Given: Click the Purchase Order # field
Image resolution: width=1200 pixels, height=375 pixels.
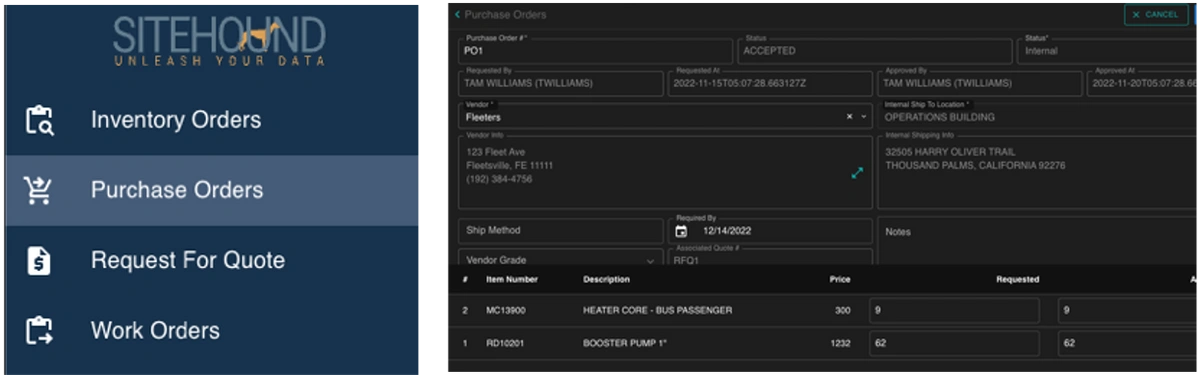Looking at the screenshot, I should tap(595, 50).
